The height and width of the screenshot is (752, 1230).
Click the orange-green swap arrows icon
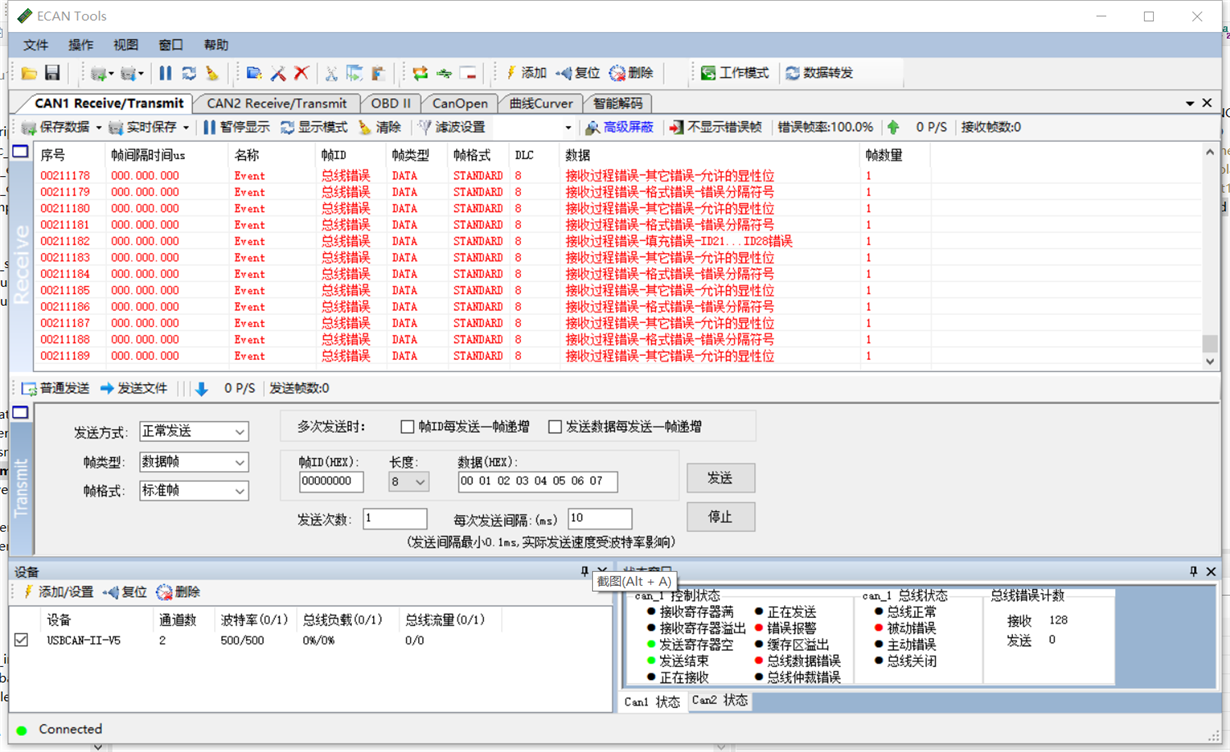[x=420, y=73]
